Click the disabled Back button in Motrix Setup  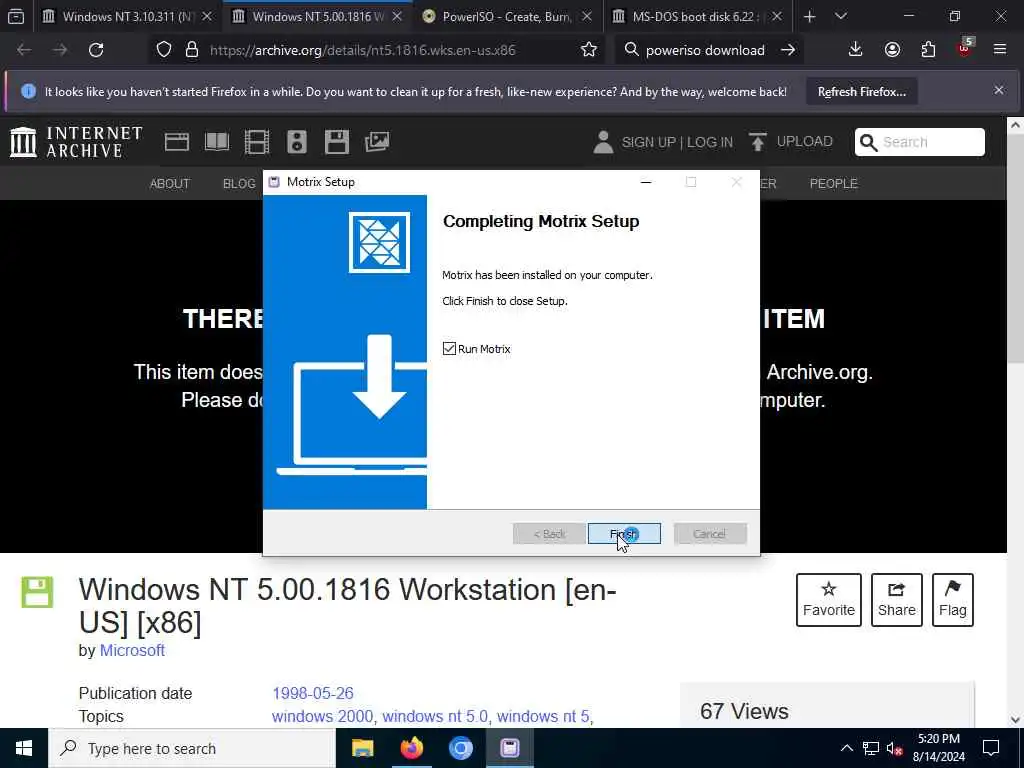[549, 534]
